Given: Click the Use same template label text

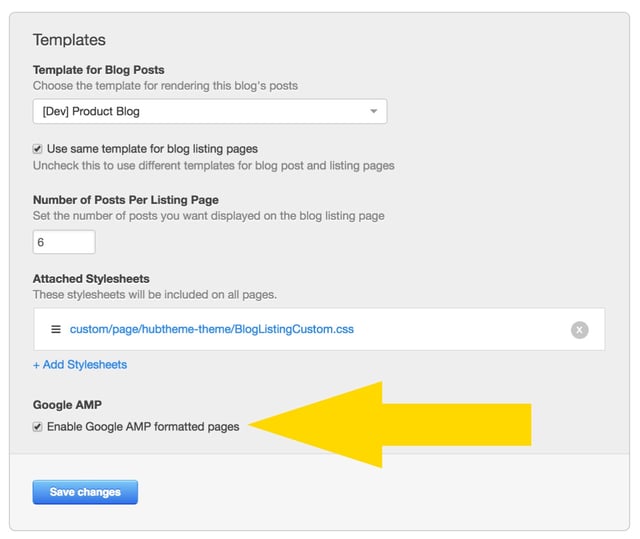Looking at the screenshot, I should point(152,149).
